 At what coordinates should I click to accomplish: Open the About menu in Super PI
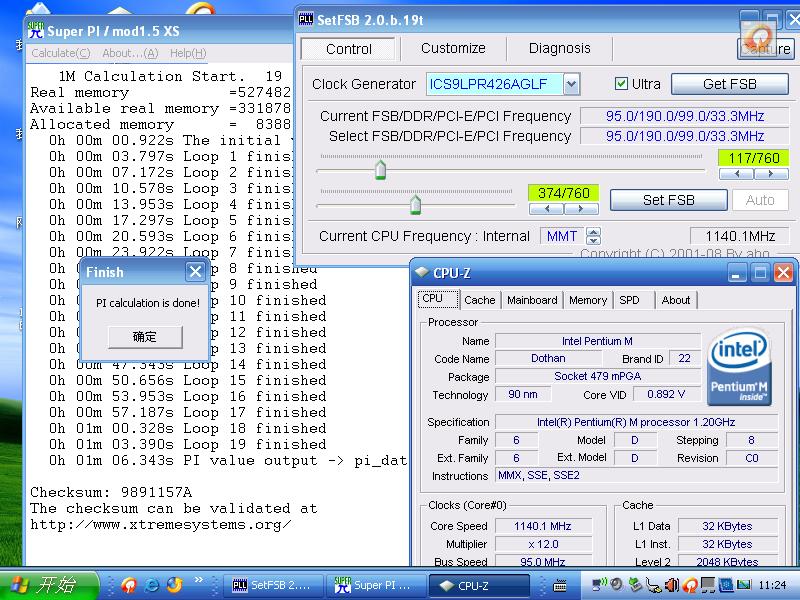[130, 53]
